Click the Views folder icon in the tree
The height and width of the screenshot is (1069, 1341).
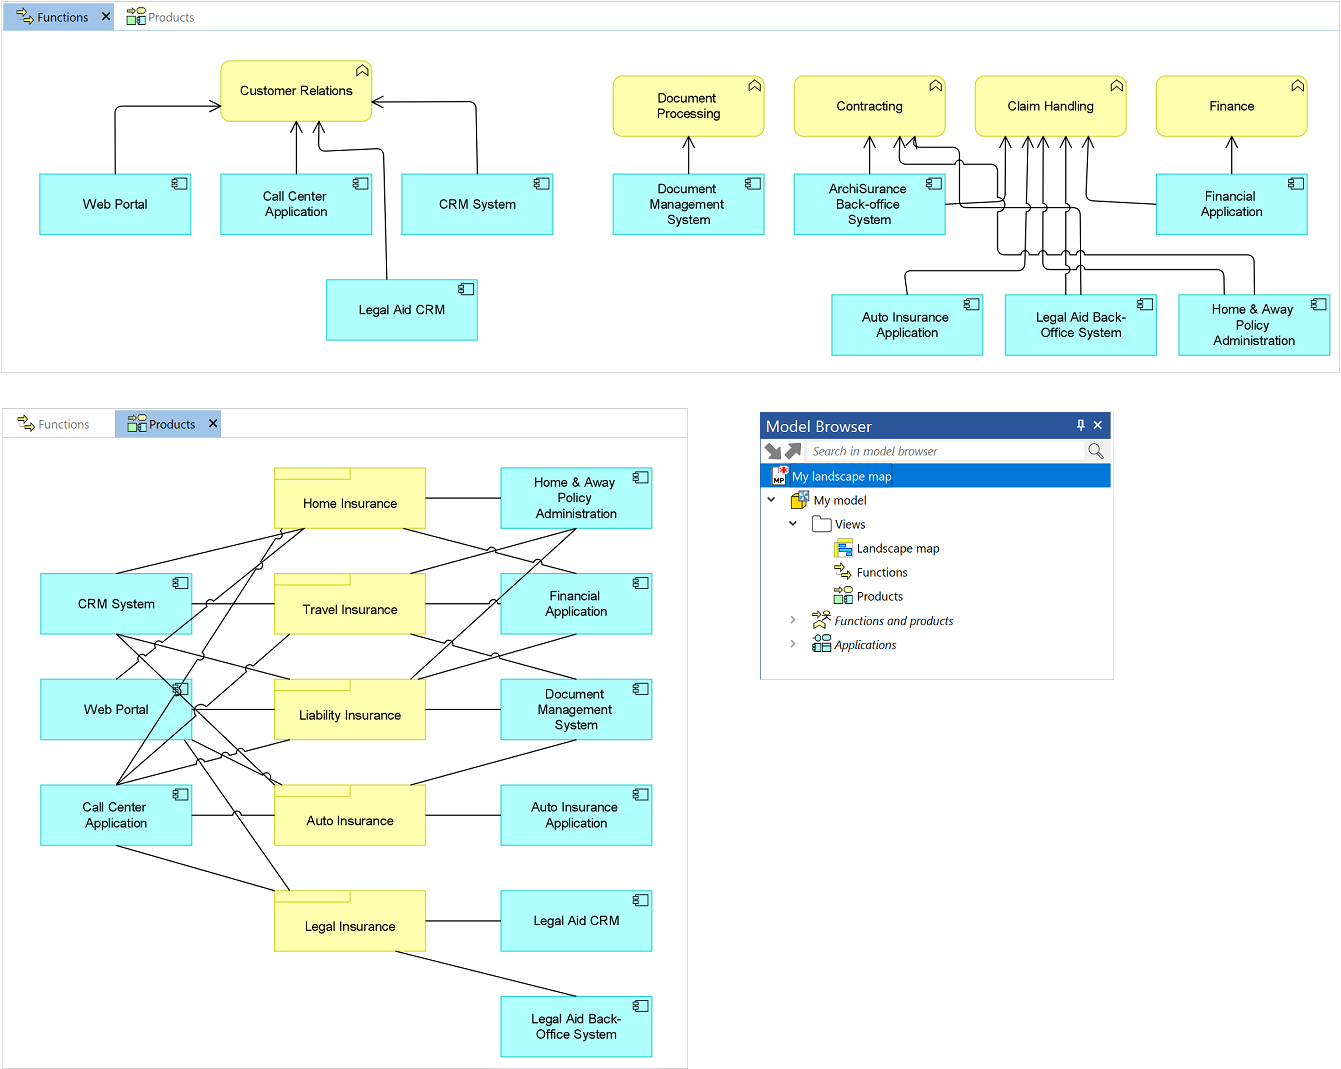pos(822,524)
